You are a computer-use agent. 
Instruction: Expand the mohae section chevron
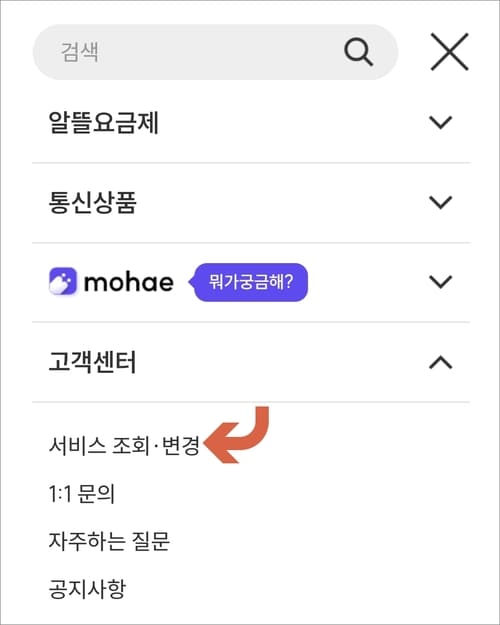click(441, 282)
